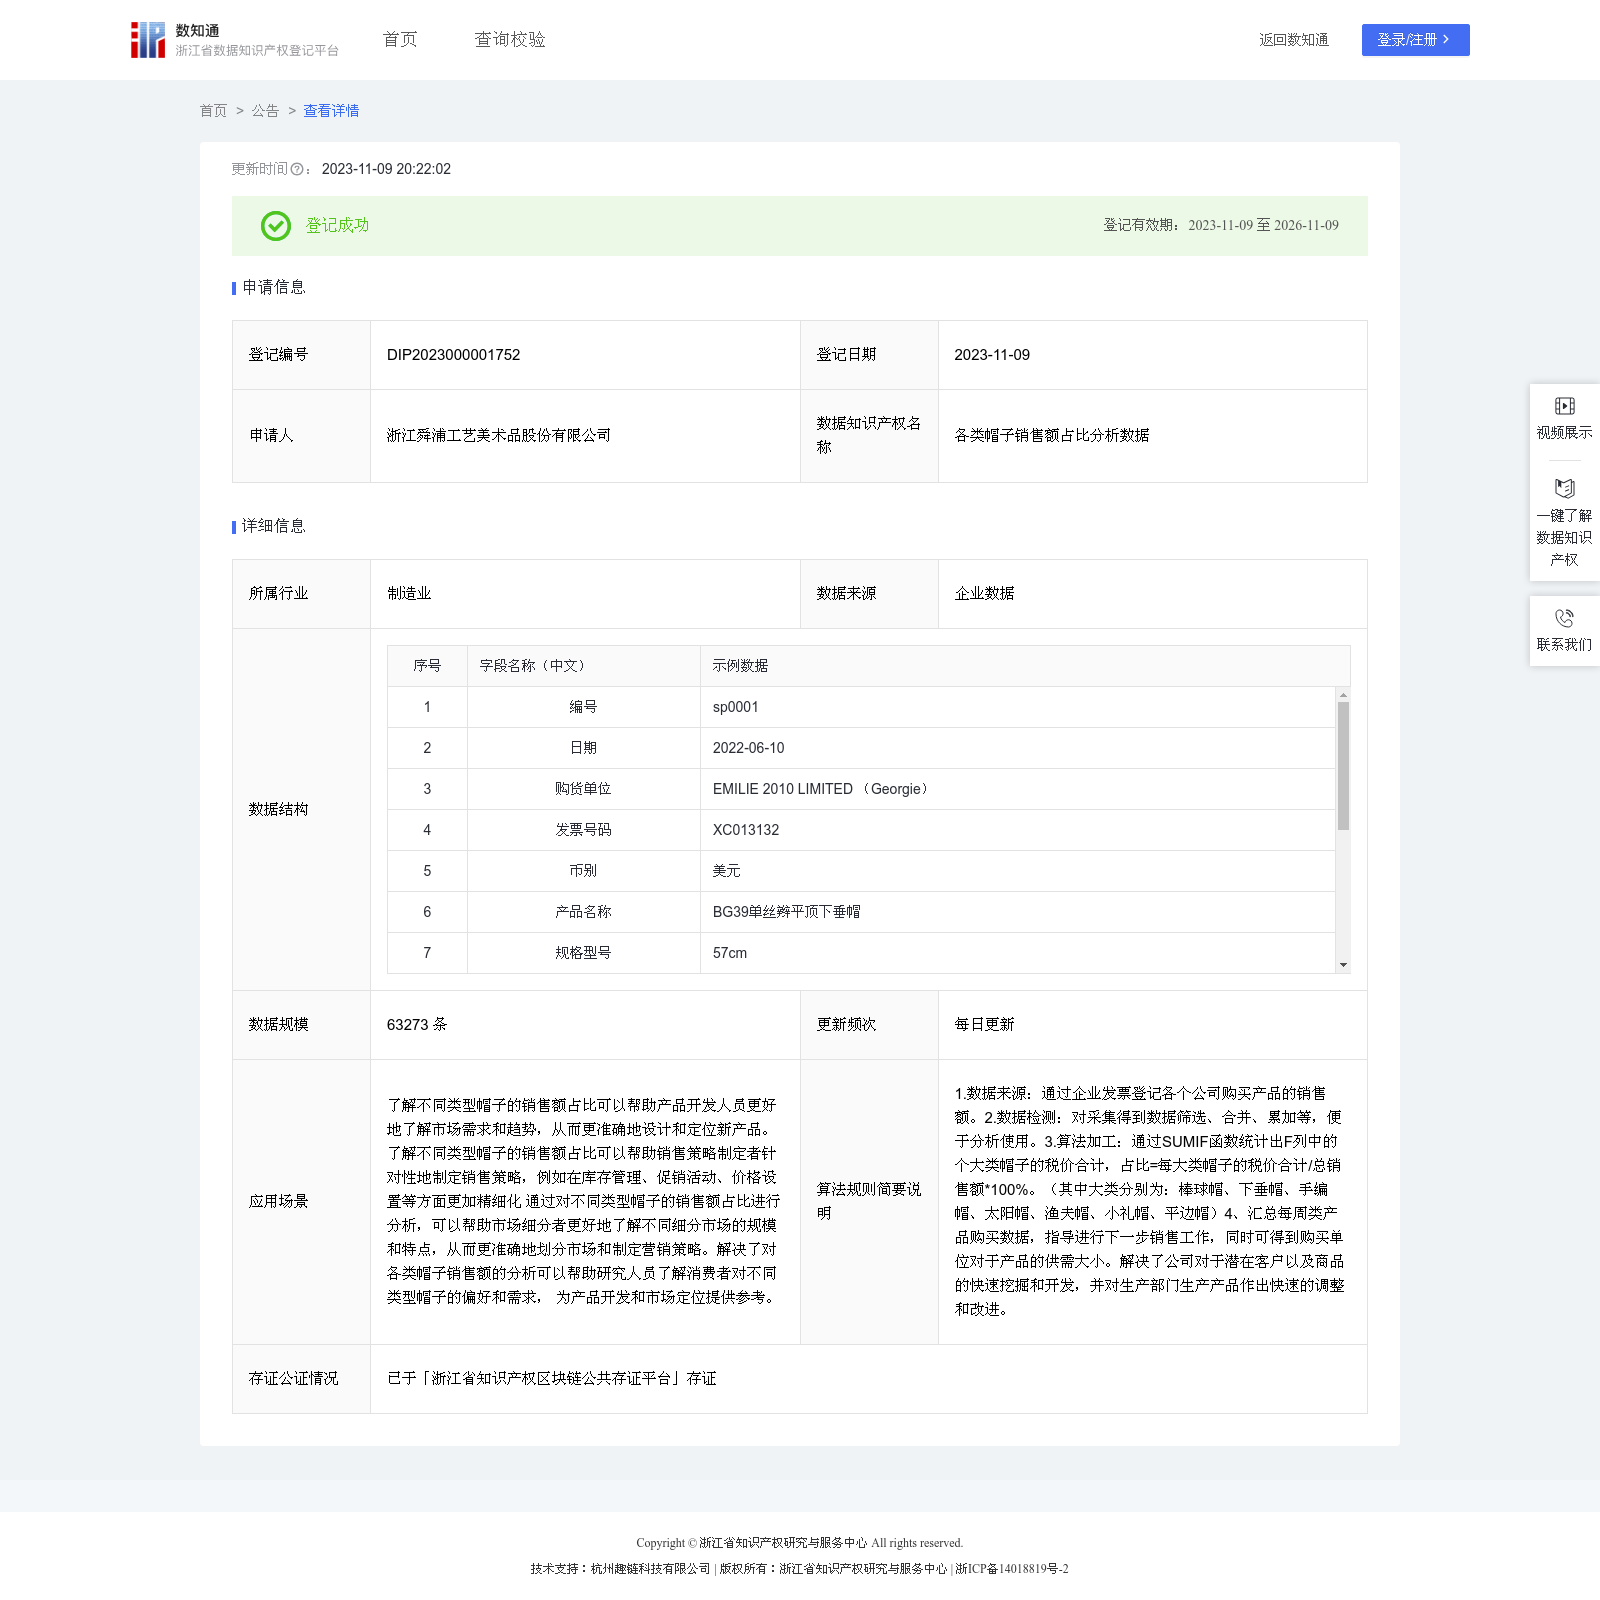Screen dimensions: 1600x1600
Task: Go to 公告 in the breadcrumb
Action: 265,111
